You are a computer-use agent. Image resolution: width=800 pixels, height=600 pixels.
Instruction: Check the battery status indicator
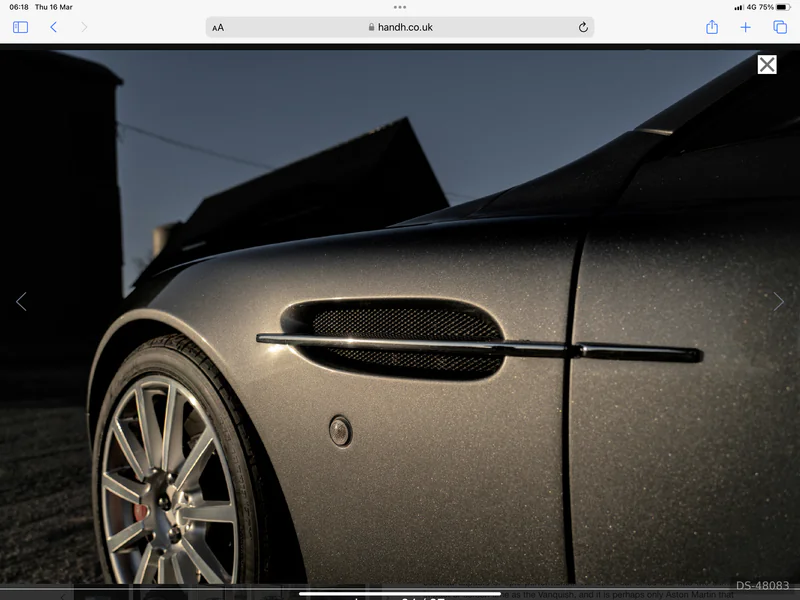(783, 7)
